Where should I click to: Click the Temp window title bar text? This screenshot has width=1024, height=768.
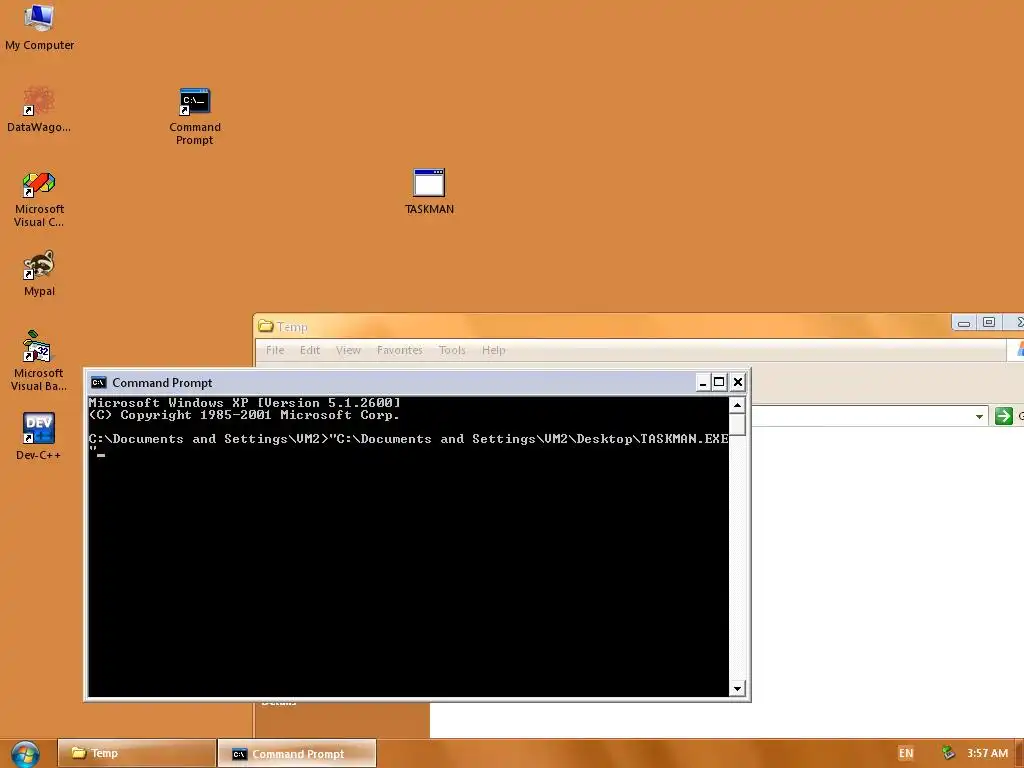[x=292, y=327]
